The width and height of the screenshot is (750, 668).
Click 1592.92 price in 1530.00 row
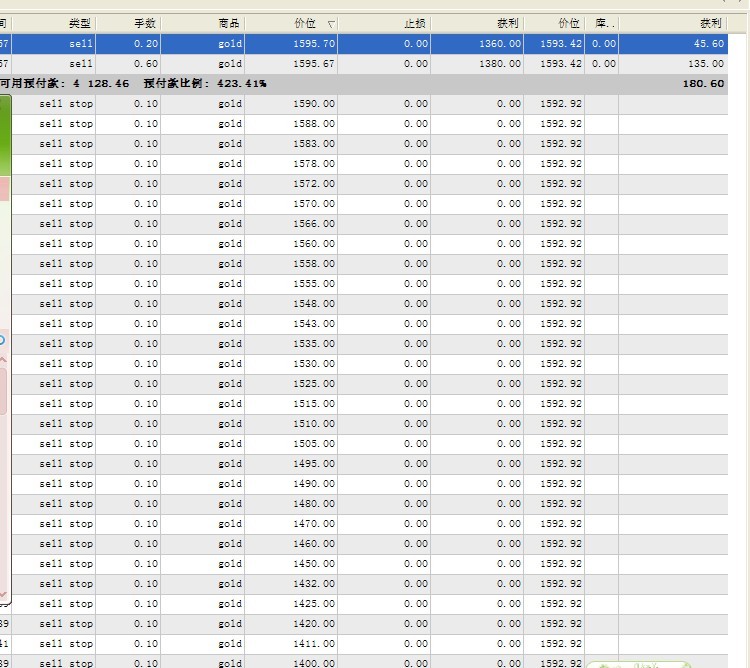click(561, 364)
